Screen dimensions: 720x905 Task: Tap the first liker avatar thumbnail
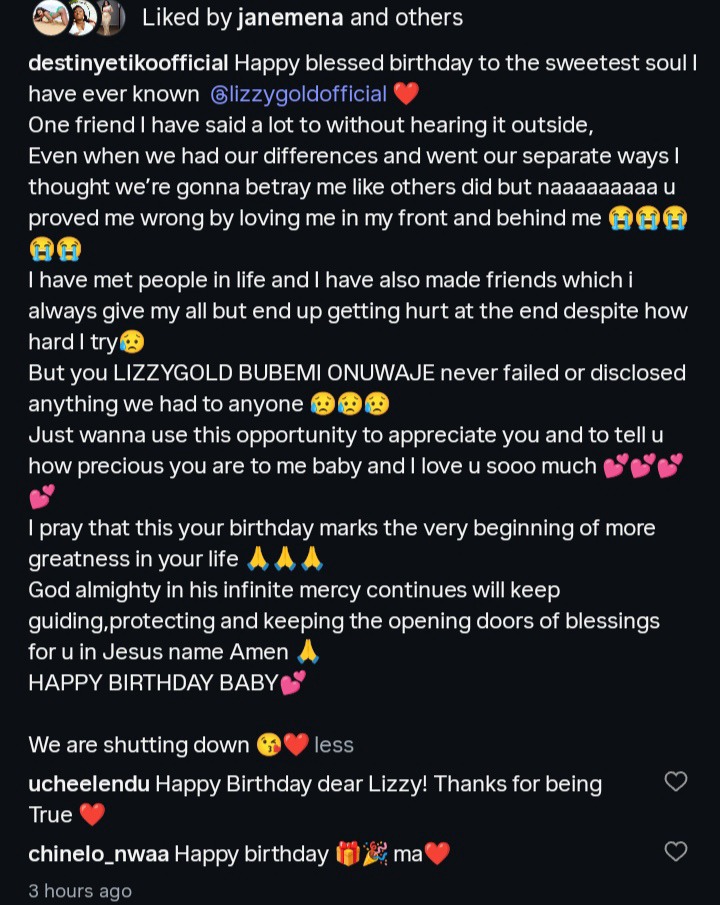tap(49, 17)
